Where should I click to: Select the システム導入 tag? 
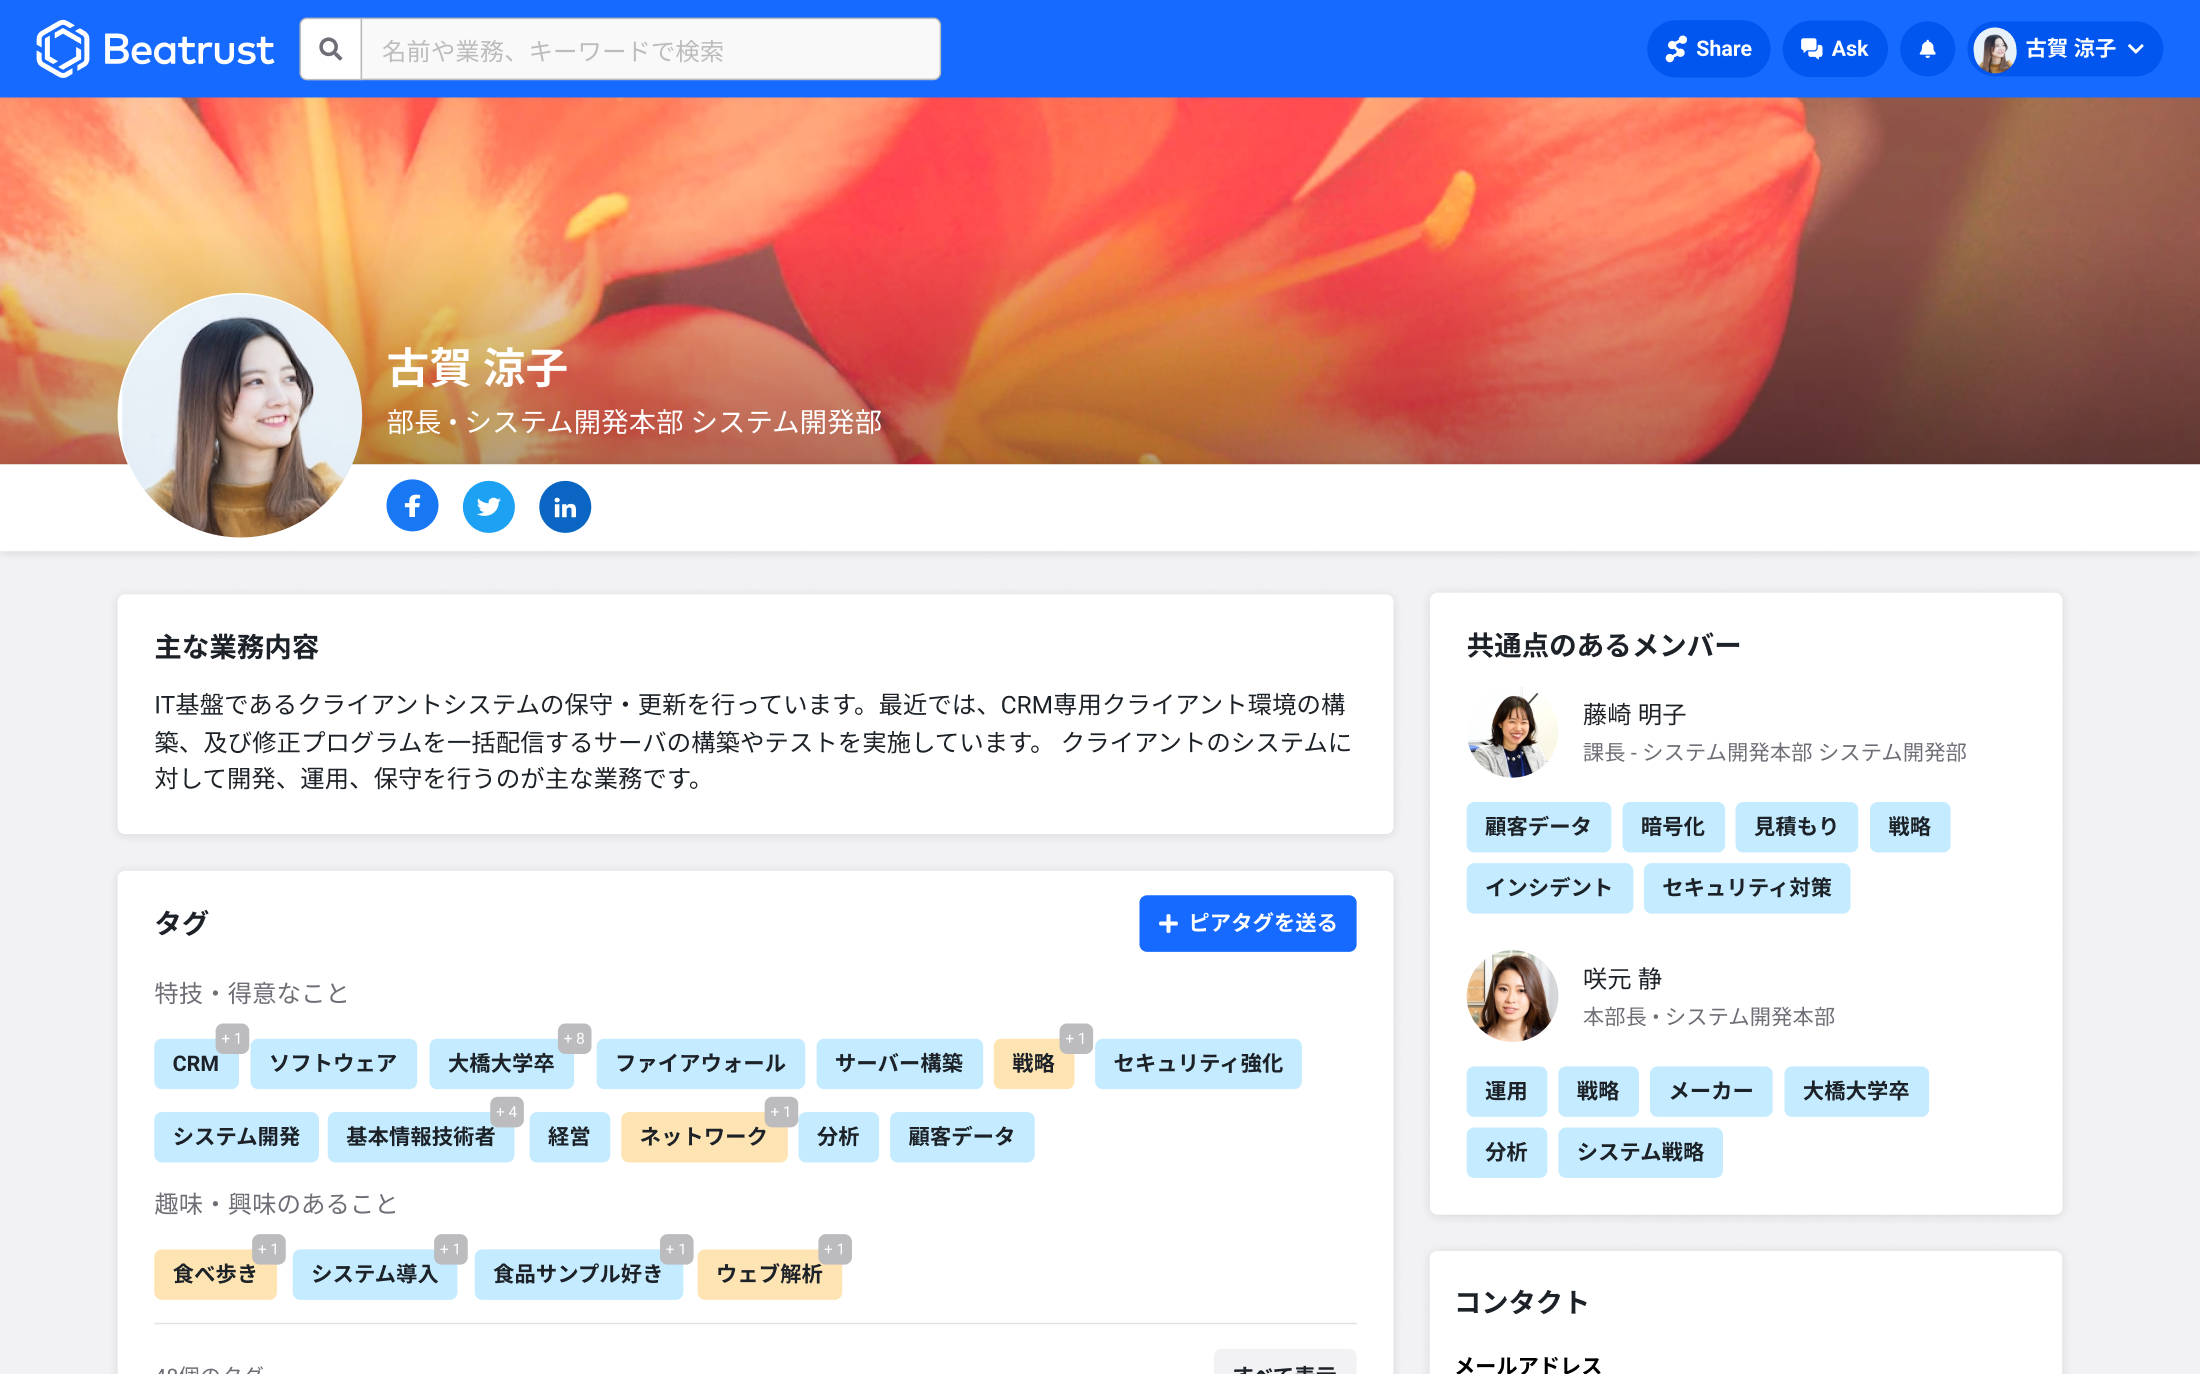click(374, 1274)
